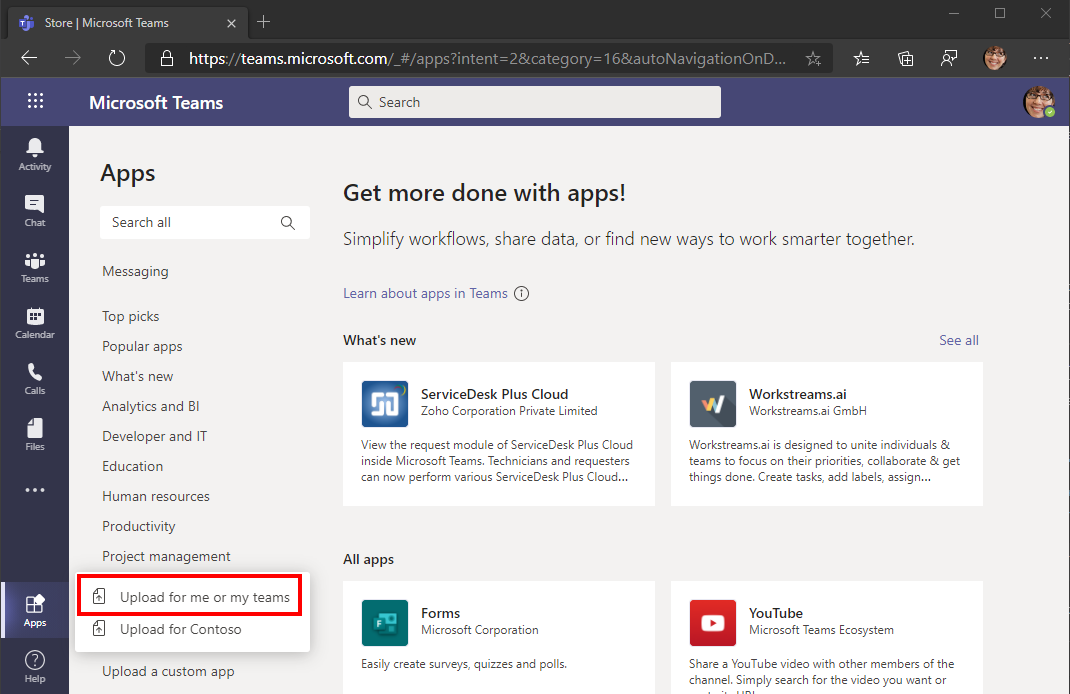Focus the Search all apps field
Screen dimensions: 1070x694
click(x=205, y=222)
